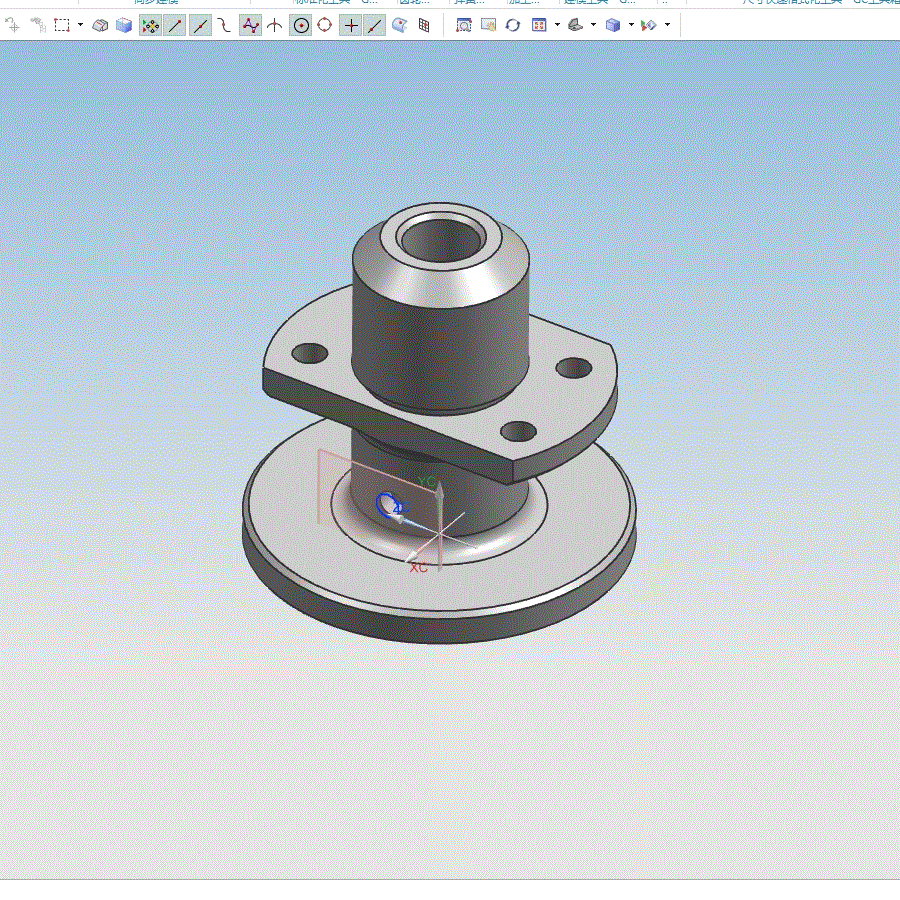Click the green-red arrow with page icon
The width and height of the screenshot is (900, 900).
[x=649, y=25]
